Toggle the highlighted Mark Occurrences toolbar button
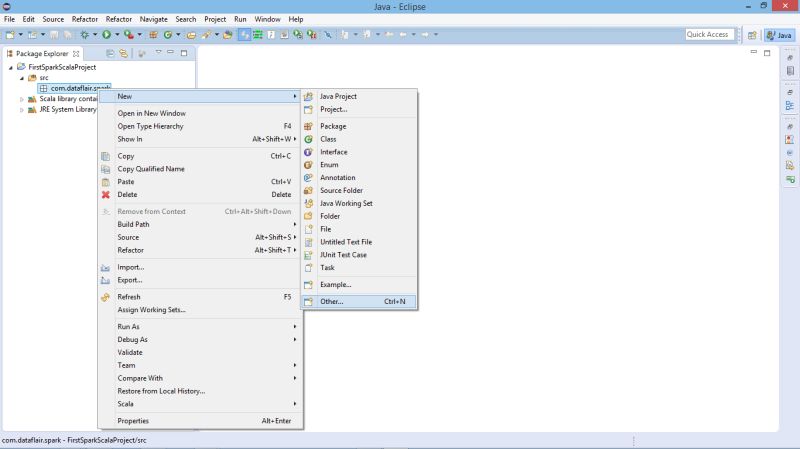Viewport: 800px width, 449px height. 244,35
